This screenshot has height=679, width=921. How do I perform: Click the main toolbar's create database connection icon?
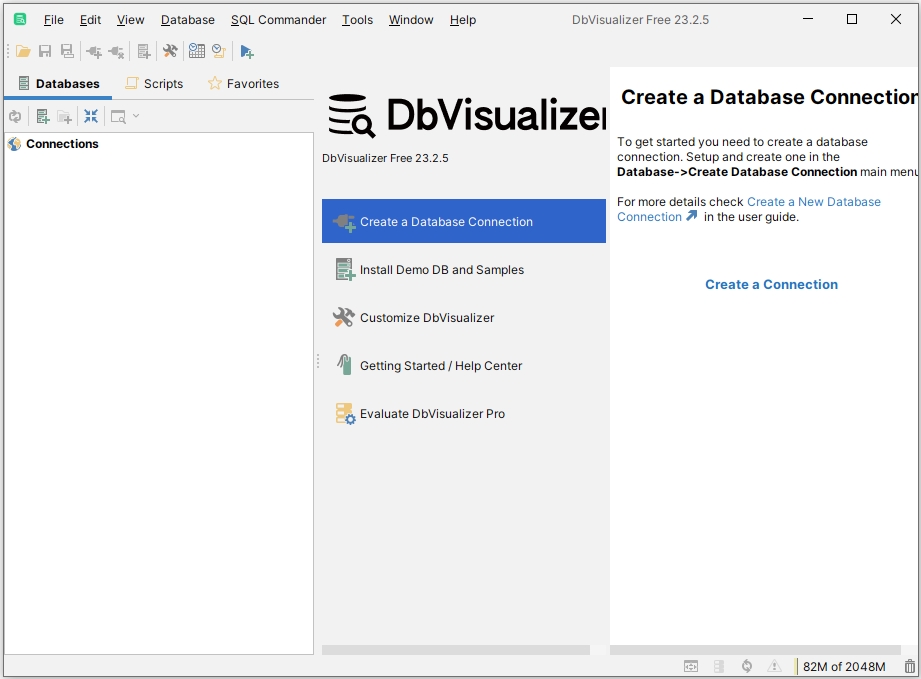pos(93,52)
